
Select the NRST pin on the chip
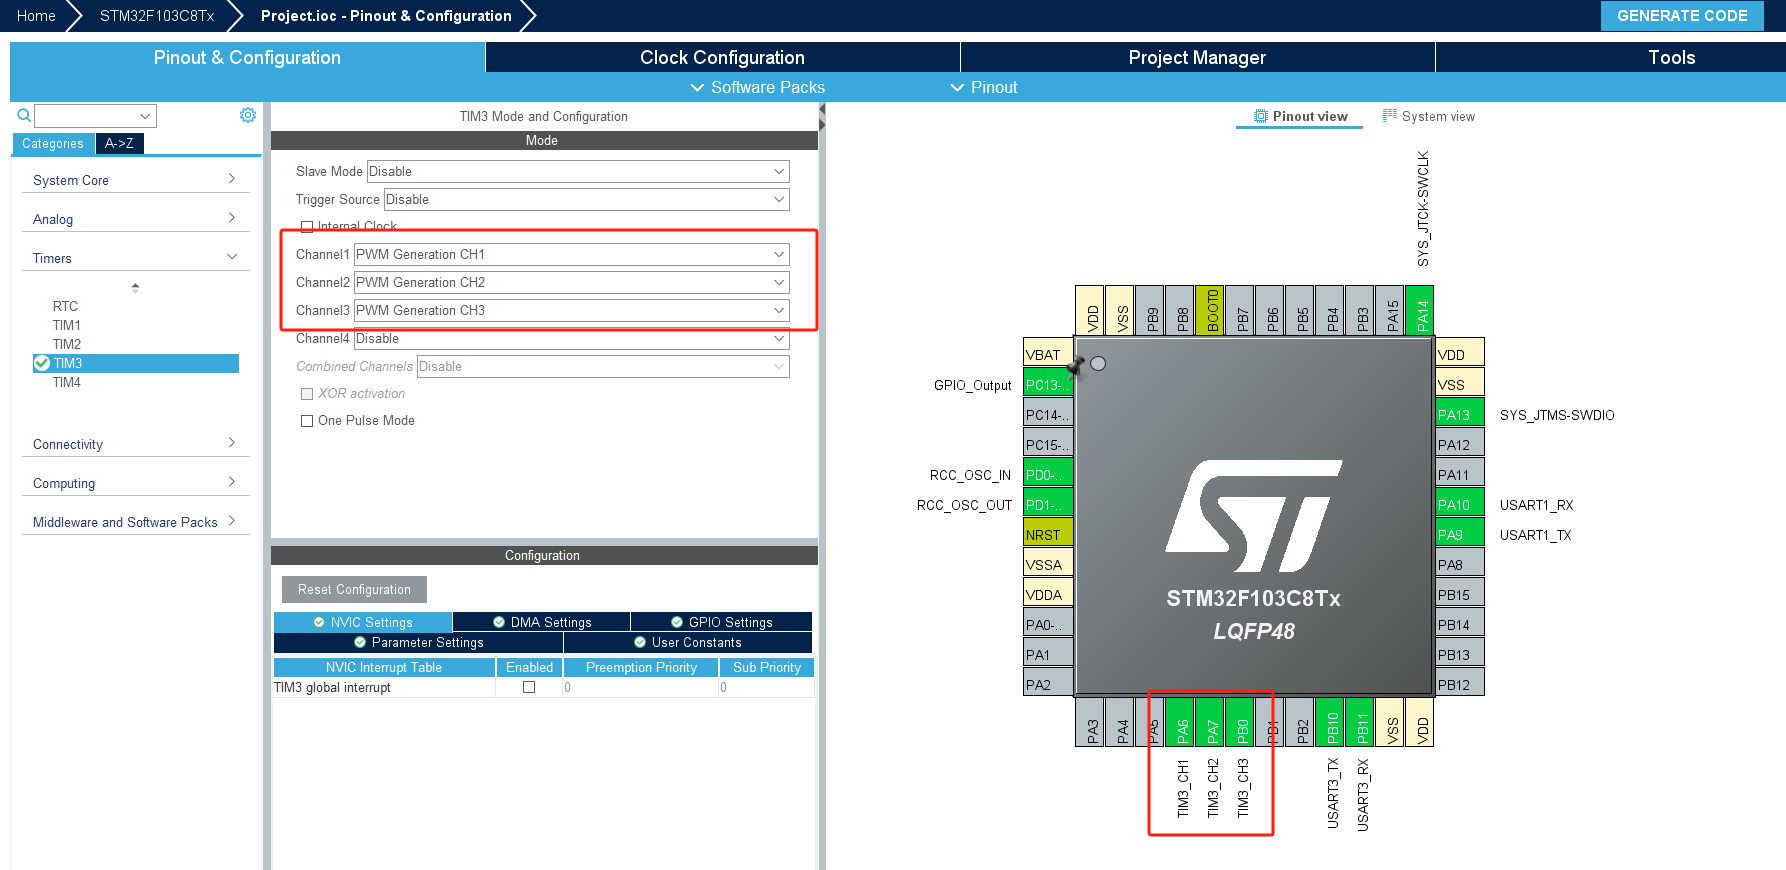(x=1048, y=534)
